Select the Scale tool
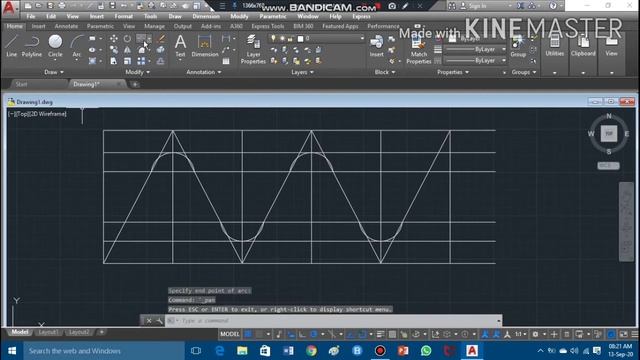The height and width of the screenshot is (360, 640). pos(127,61)
